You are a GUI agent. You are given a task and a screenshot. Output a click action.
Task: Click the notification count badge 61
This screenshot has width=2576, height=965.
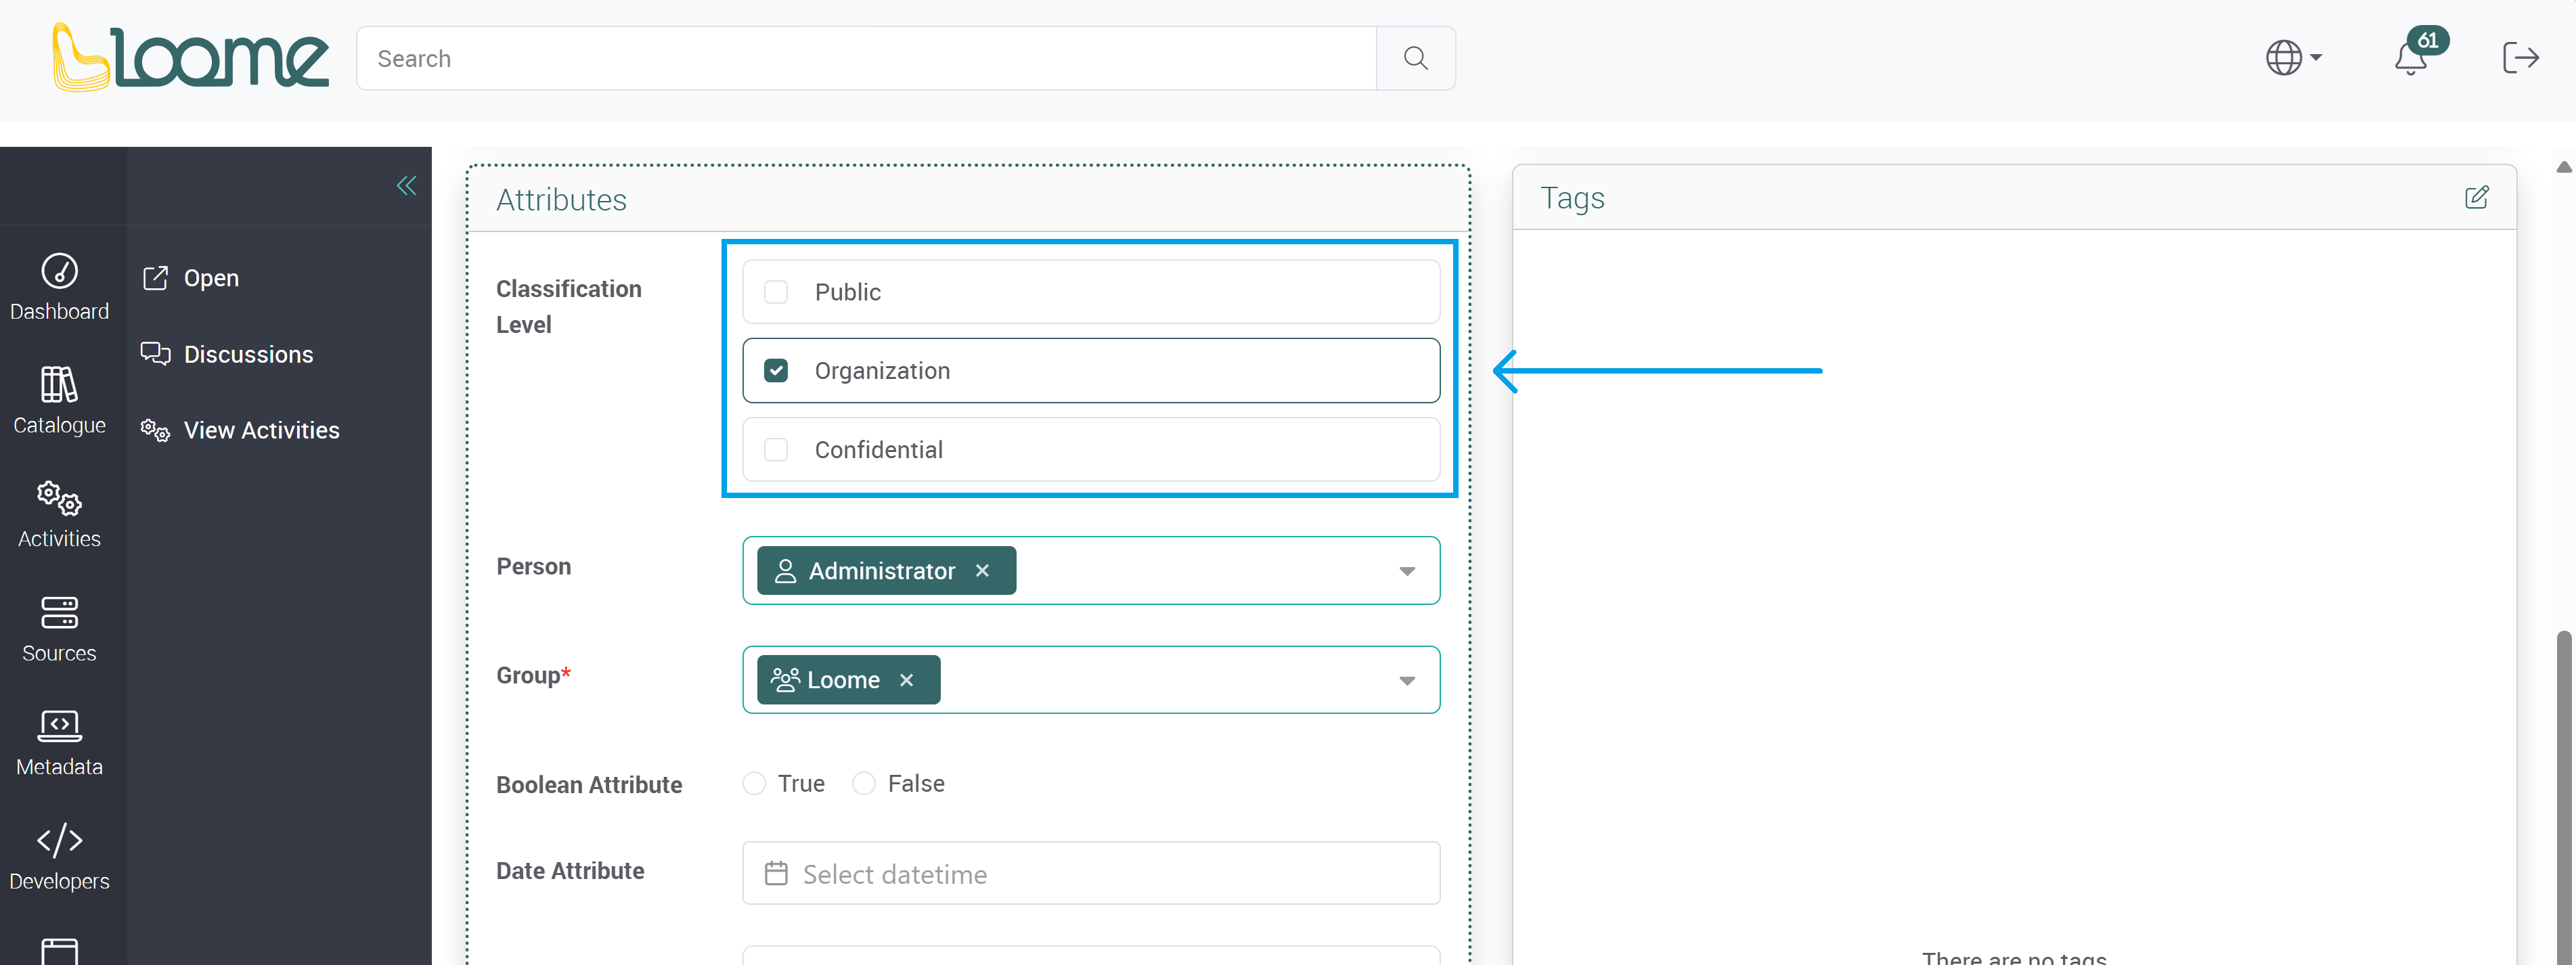pos(2428,40)
